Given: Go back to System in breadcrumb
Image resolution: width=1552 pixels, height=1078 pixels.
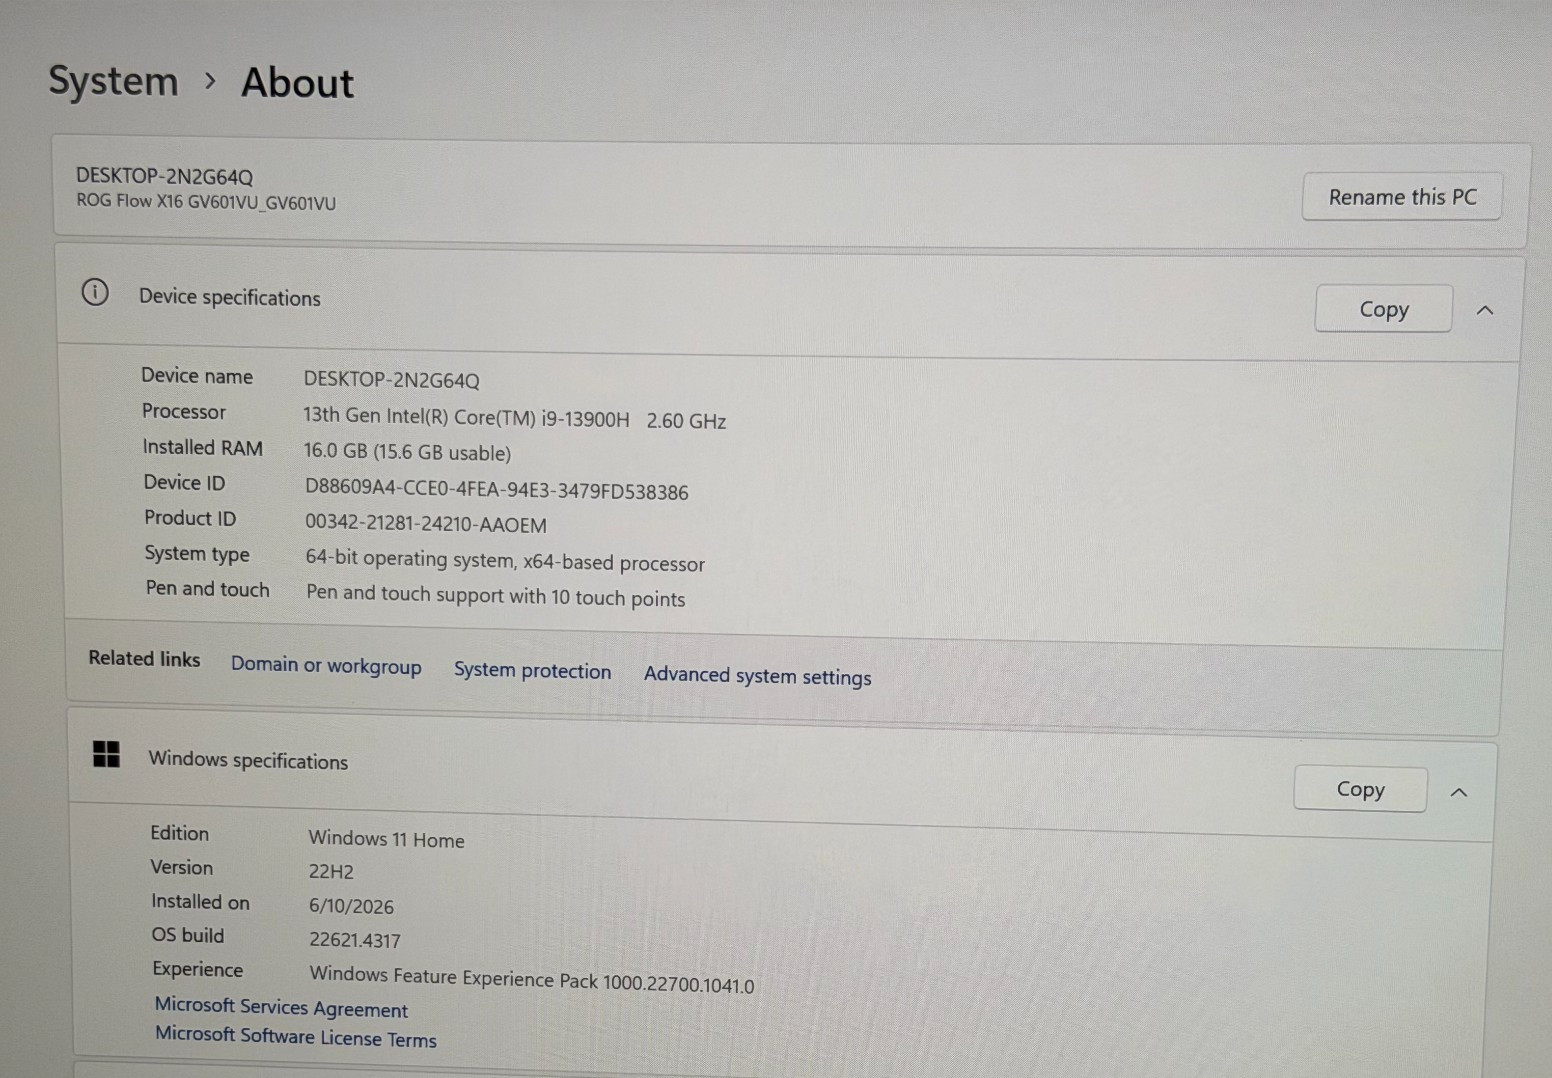Looking at the screenshot, I should 113,81.
